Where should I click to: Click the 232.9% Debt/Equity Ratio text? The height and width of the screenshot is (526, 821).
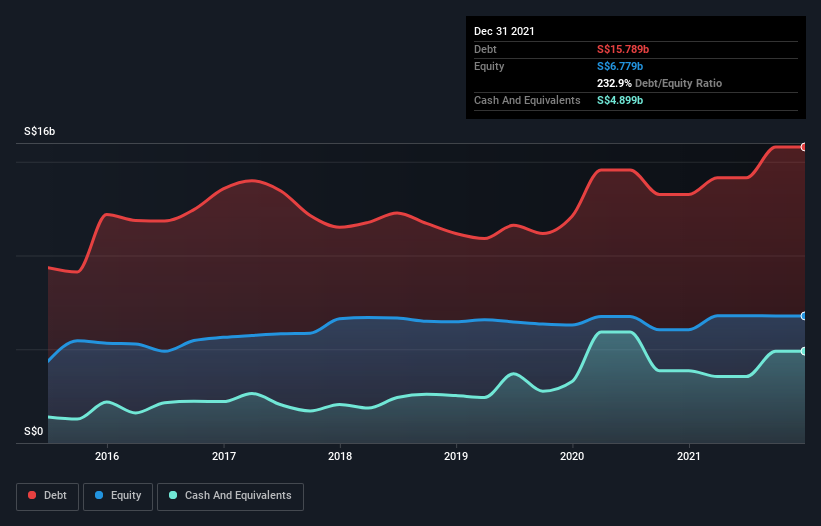(x=659, y=83)
